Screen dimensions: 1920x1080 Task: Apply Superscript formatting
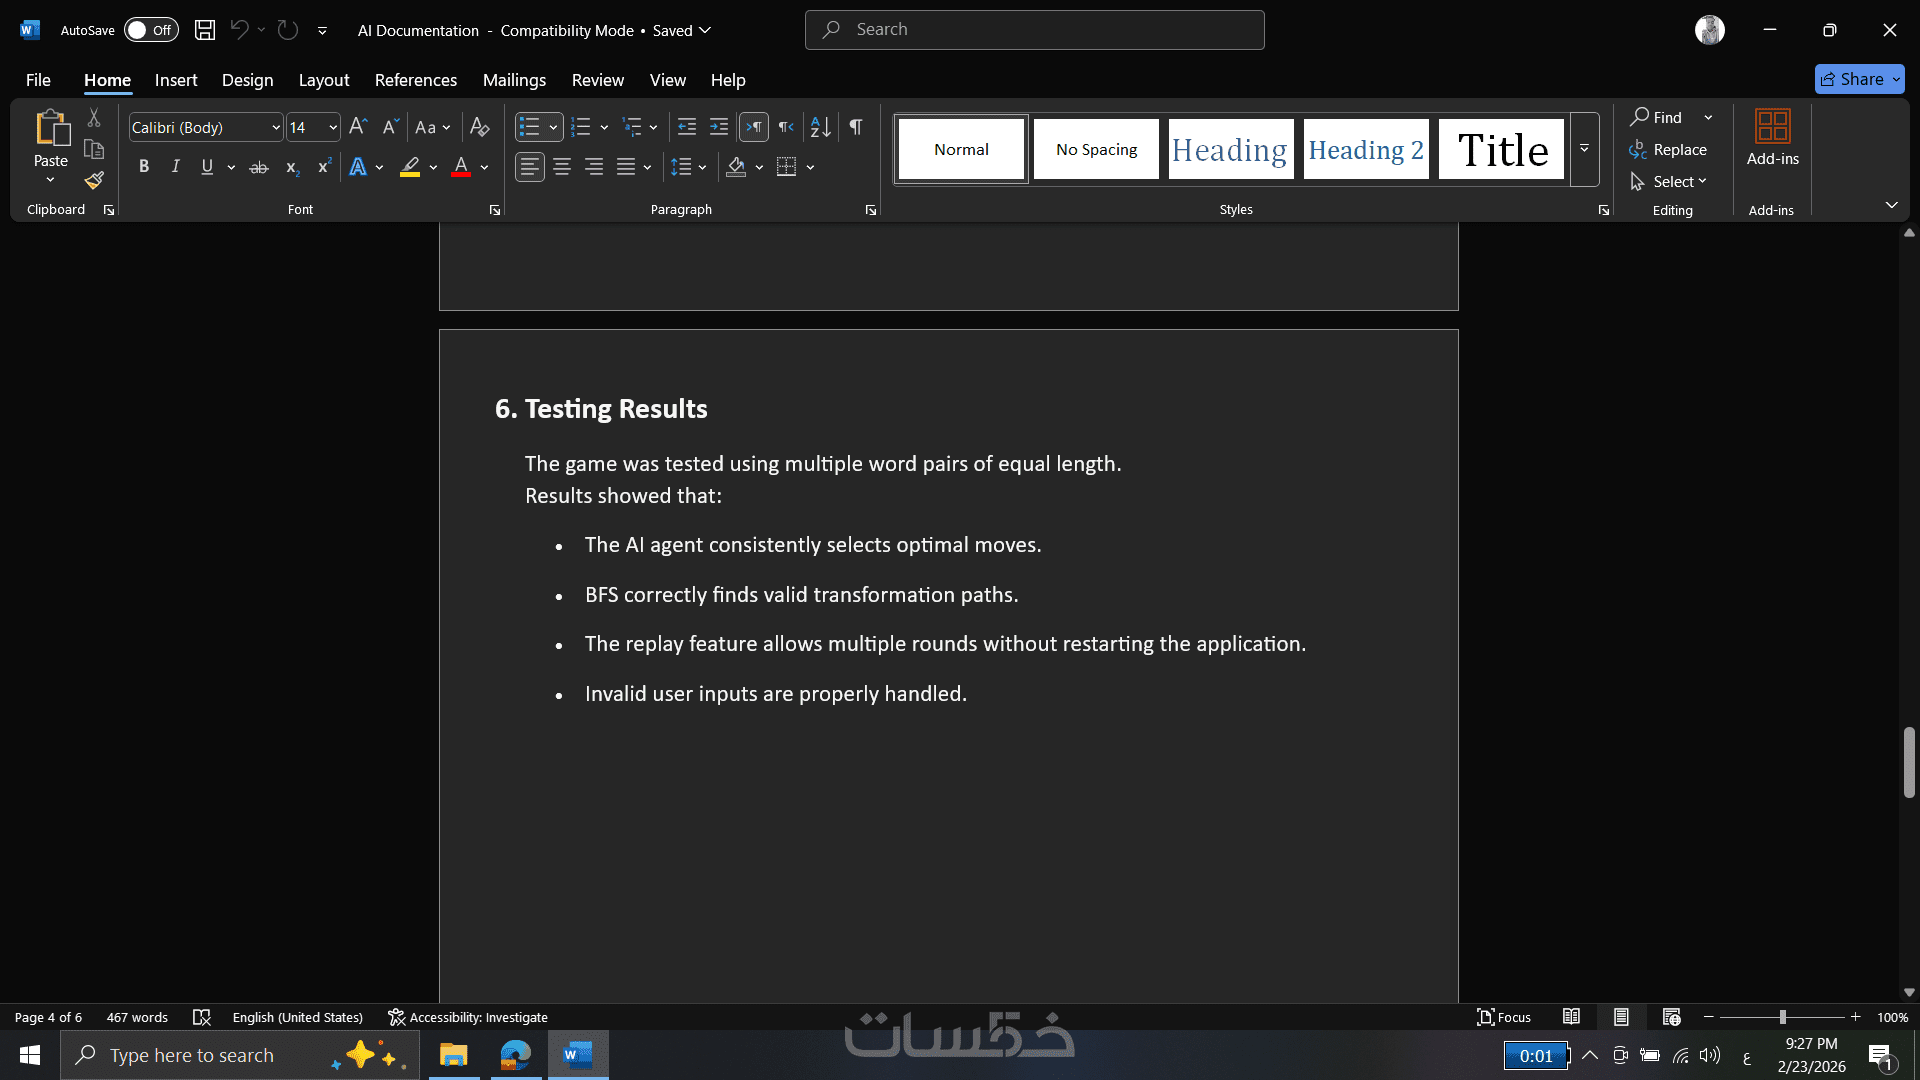[x=323, y=168]
